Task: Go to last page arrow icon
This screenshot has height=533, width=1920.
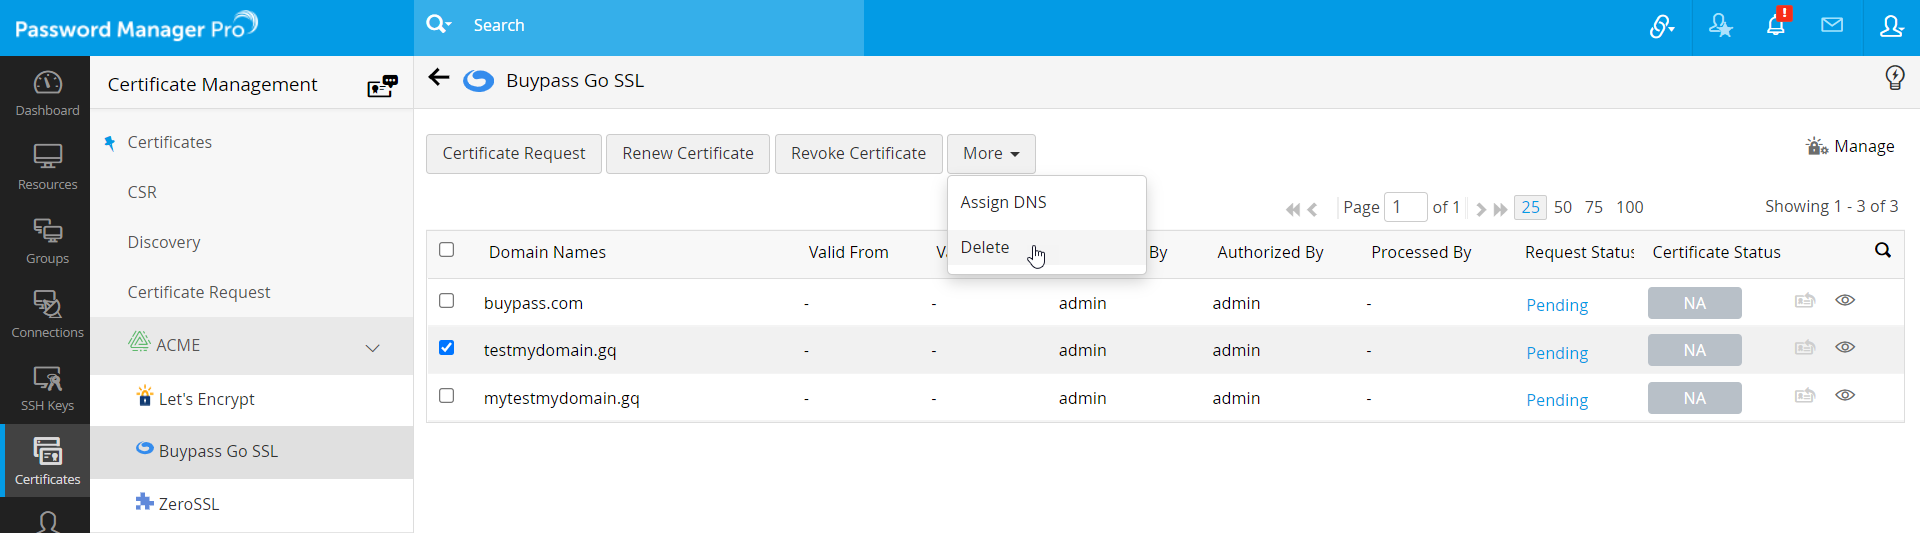Action: coord(1500,209)
